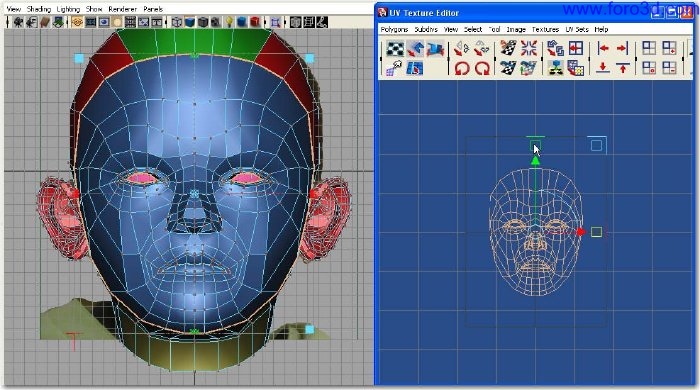Screen dimensions: 700x390
Task: Toggle X-ray shading cube icon
Action: (x=296, y=22)
